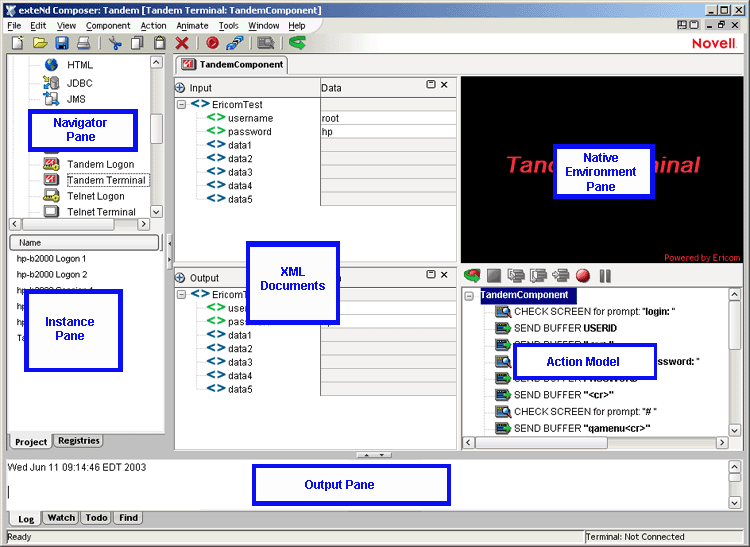Click the green Execute arrow in main toolbar
This screenshot has height=547, width=750.
(x=297, y=43)
